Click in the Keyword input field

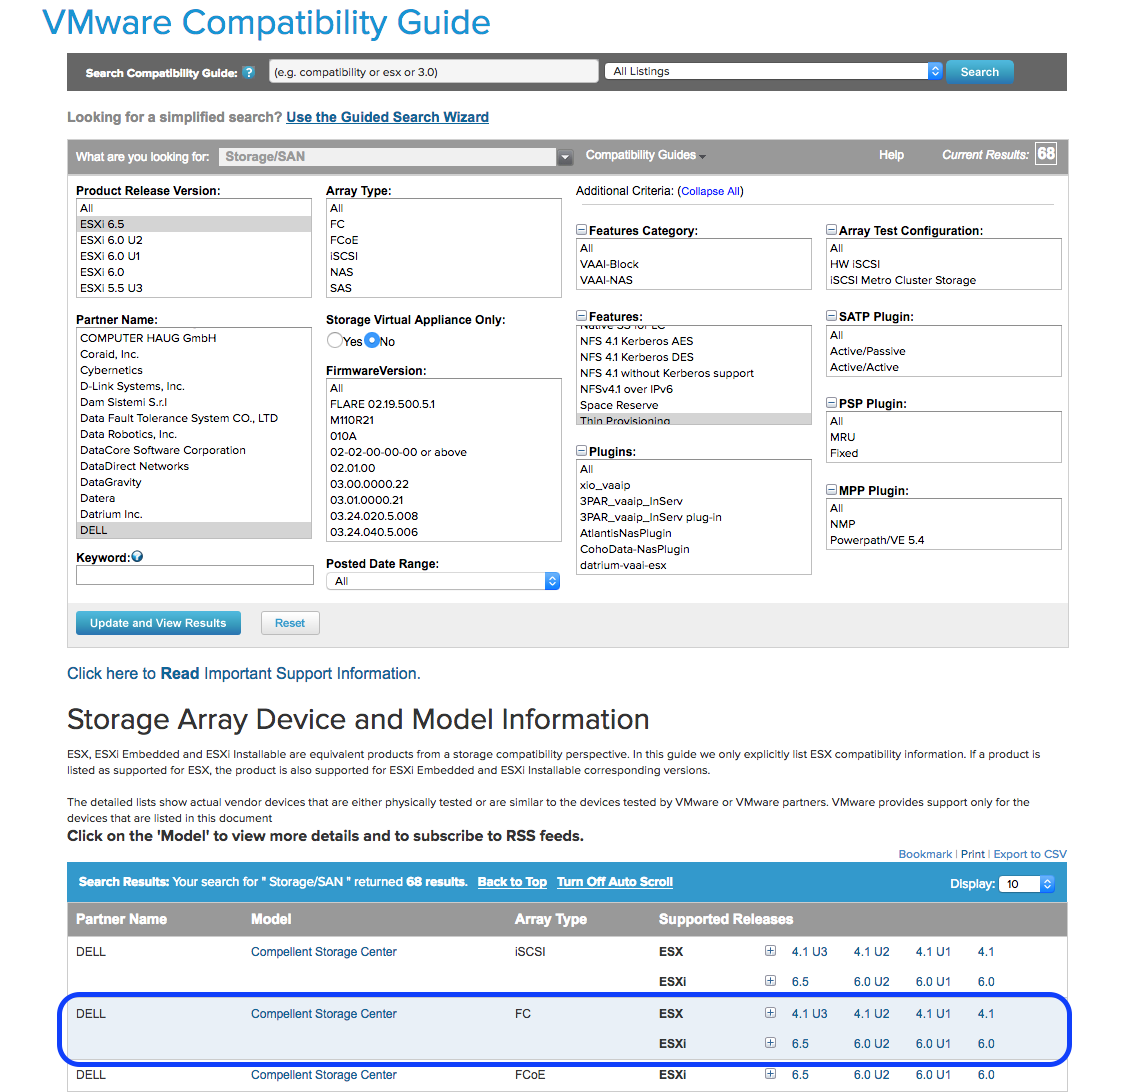pos(194,575)
